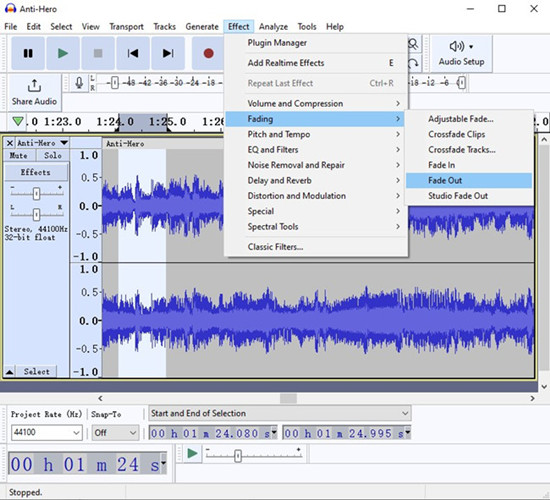Select Adjustable Fade... option

point(469,119)
